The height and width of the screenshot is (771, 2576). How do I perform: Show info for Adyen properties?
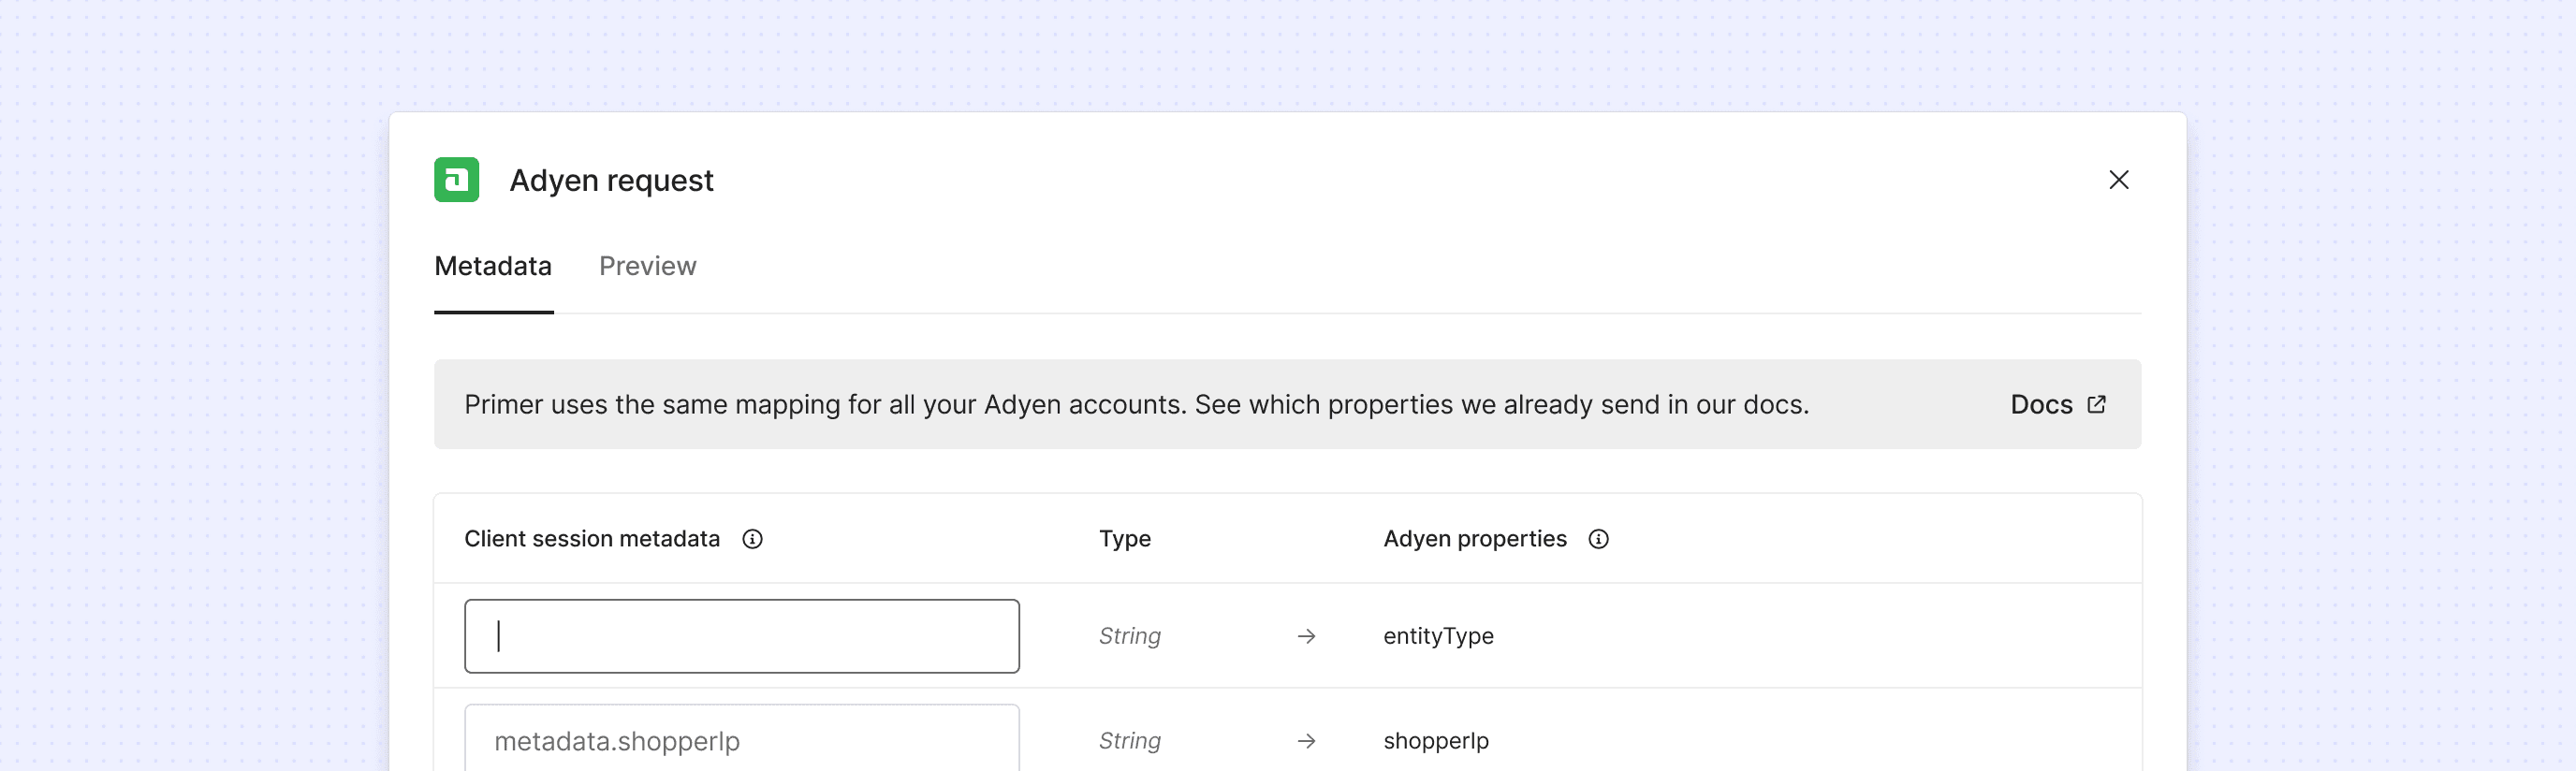point(1598,539)
